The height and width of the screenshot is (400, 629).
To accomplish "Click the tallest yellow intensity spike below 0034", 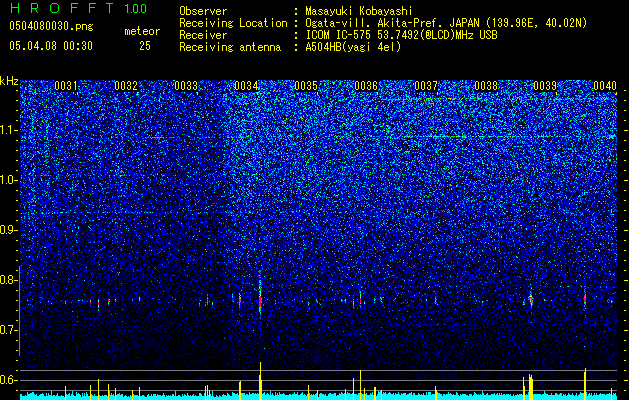I will coord(260,380).
